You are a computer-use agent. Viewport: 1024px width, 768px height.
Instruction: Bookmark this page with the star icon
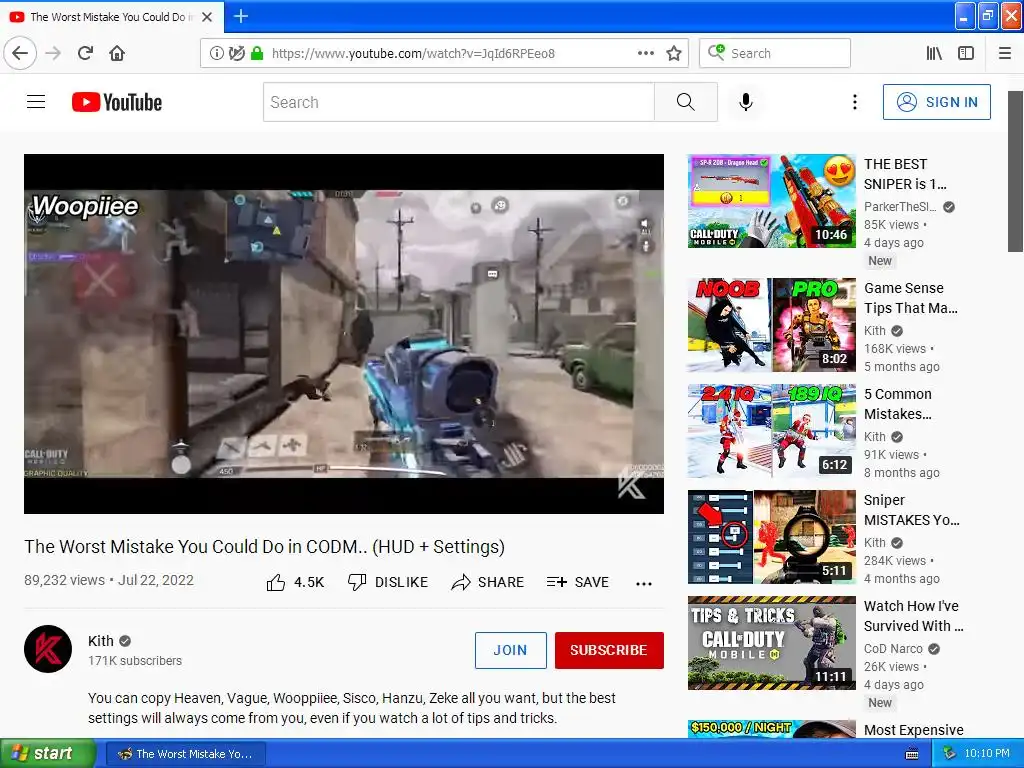pyautogui.click(x=674, y=53)
